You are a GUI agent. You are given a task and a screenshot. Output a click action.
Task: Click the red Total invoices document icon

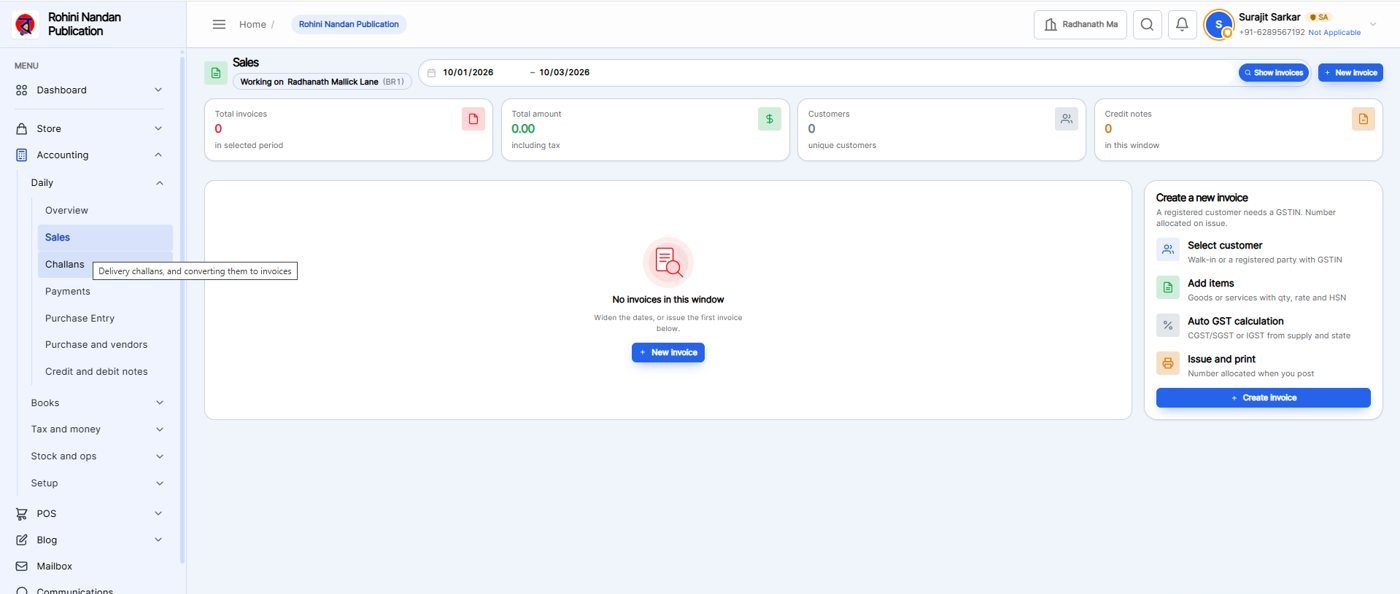click(x=473, y=119)
